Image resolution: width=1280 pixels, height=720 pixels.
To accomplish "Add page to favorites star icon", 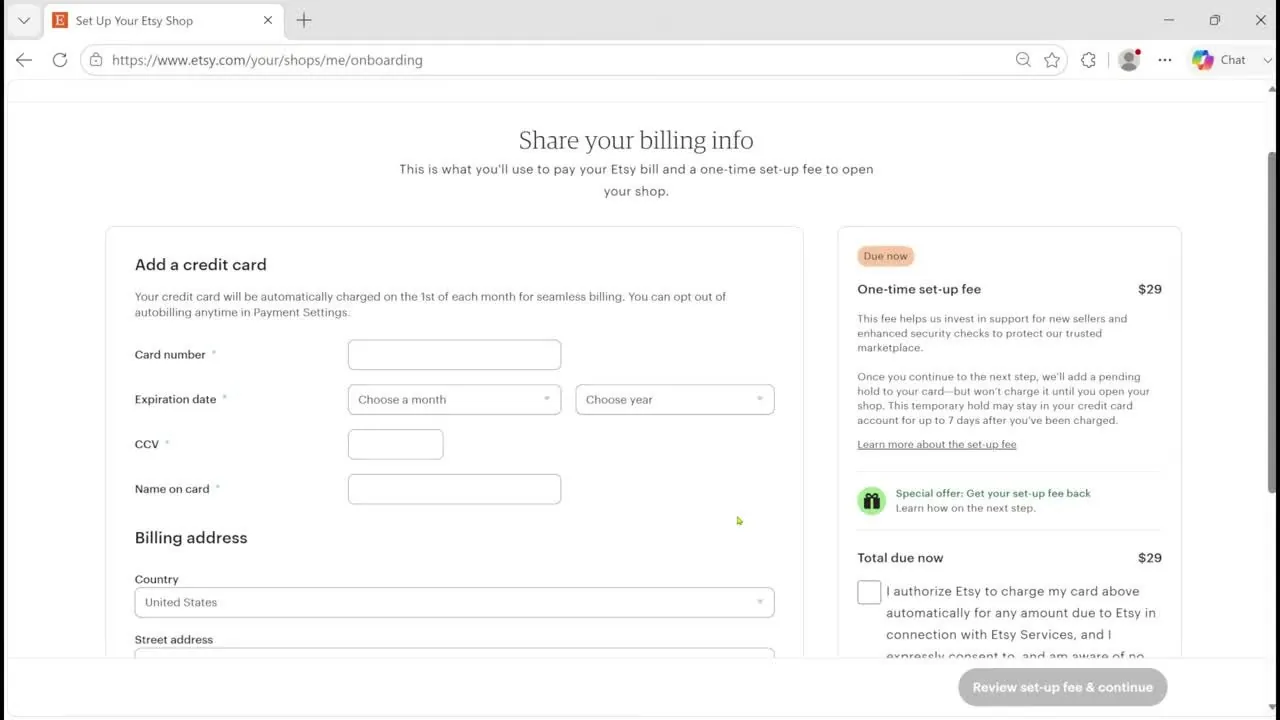I will [x=1052, y=60].
